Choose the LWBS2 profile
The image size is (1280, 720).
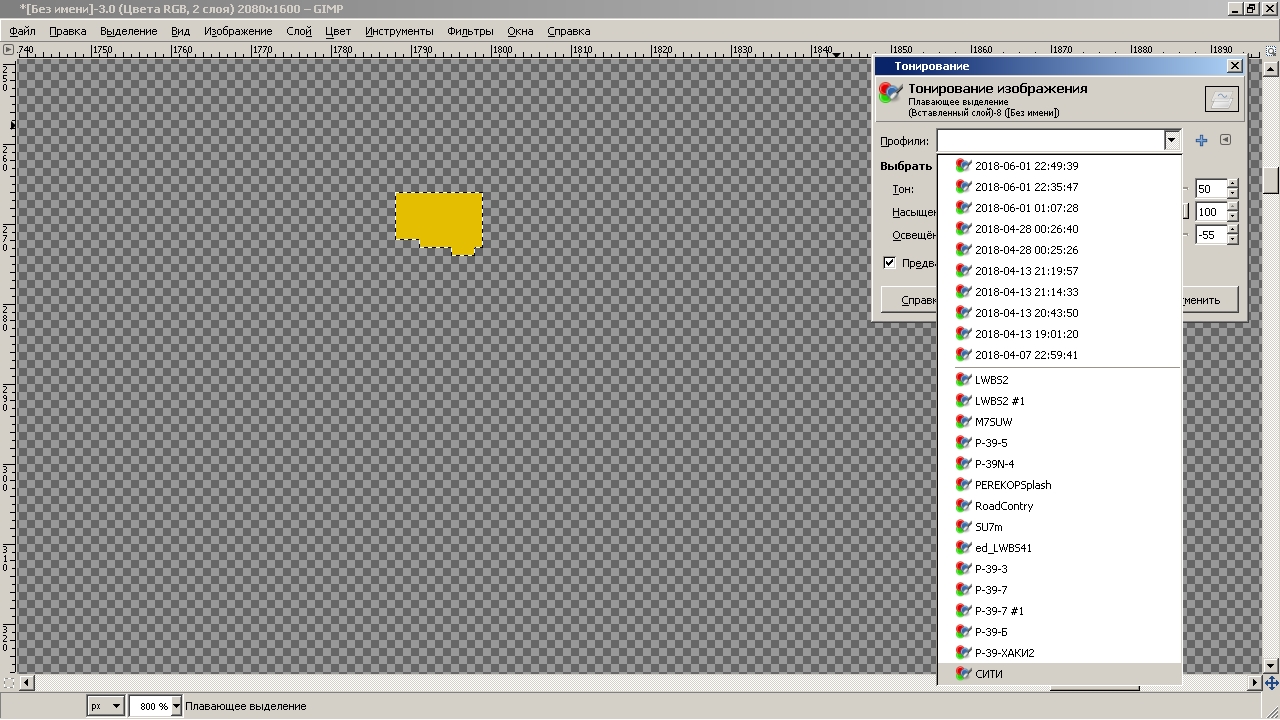[x=1060, y=380]
